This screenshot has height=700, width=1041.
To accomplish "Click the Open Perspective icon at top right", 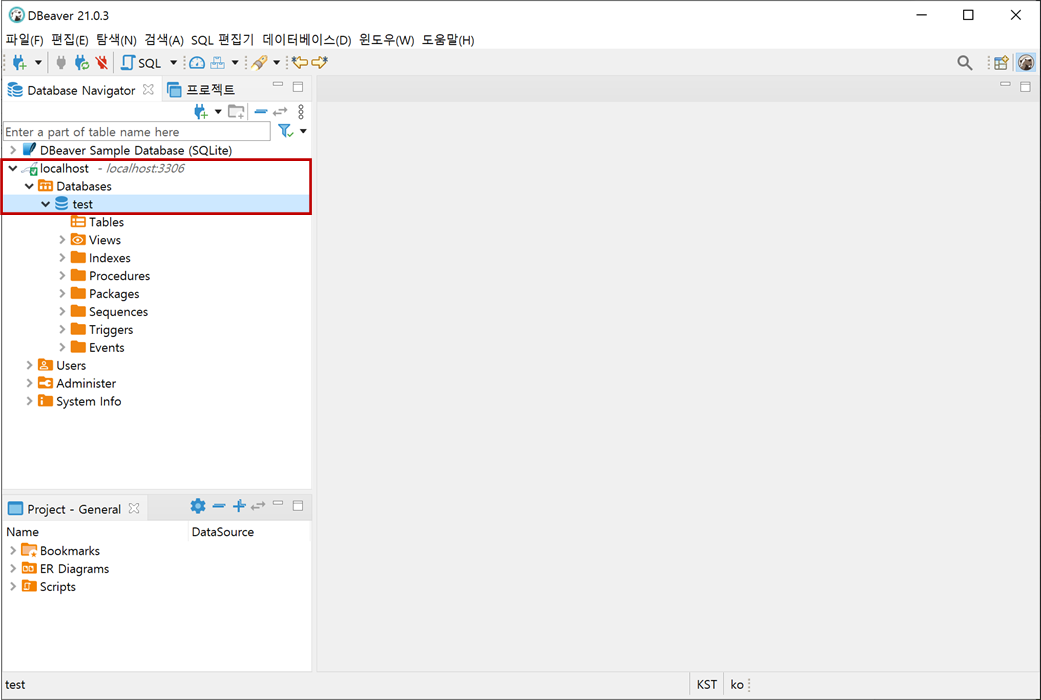I will click(x=1001, y=62).
